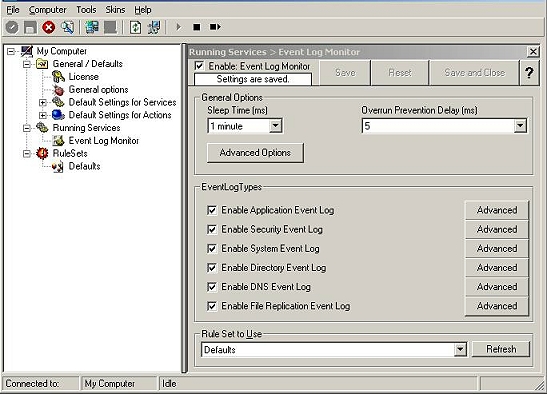Expand Default Settings for Services node
The image size is (547, 394).
43,103
